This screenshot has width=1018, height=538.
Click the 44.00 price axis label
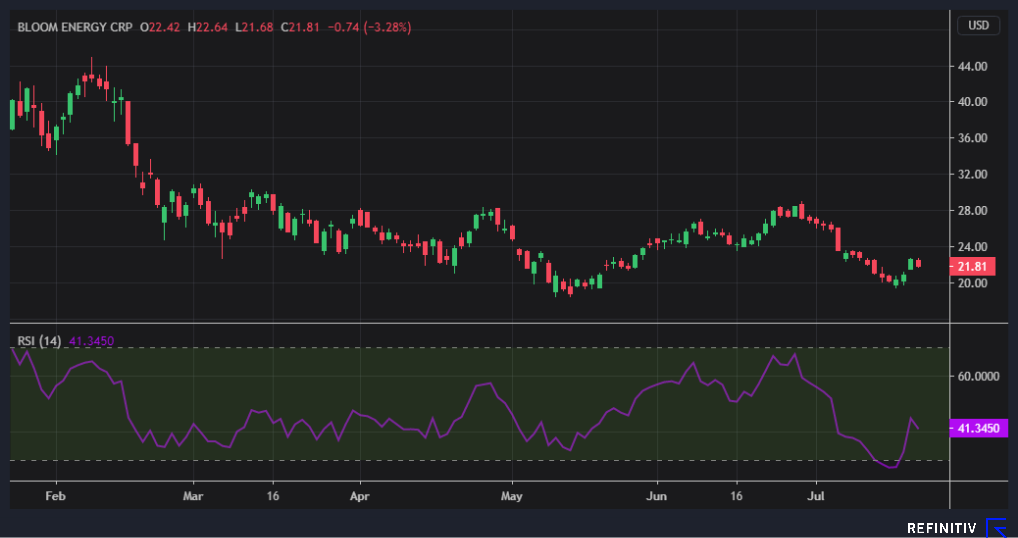click(x=974, y=66)
